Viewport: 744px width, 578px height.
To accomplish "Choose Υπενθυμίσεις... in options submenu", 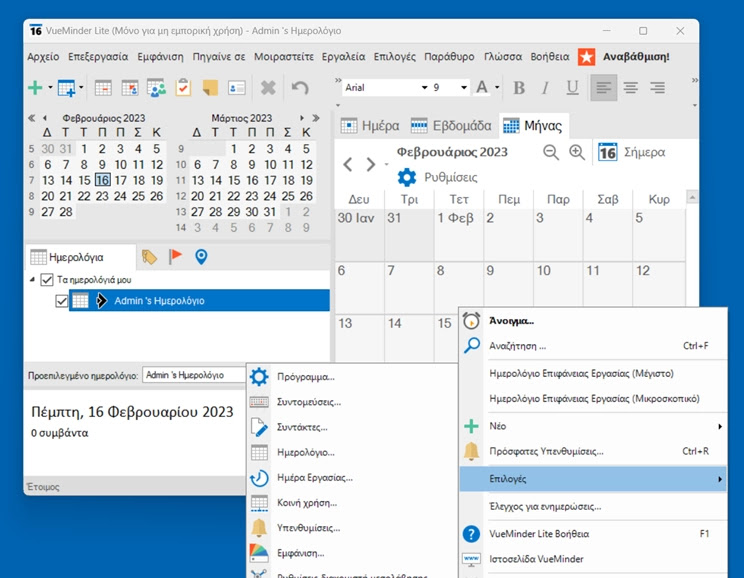I will pos(352,528).
